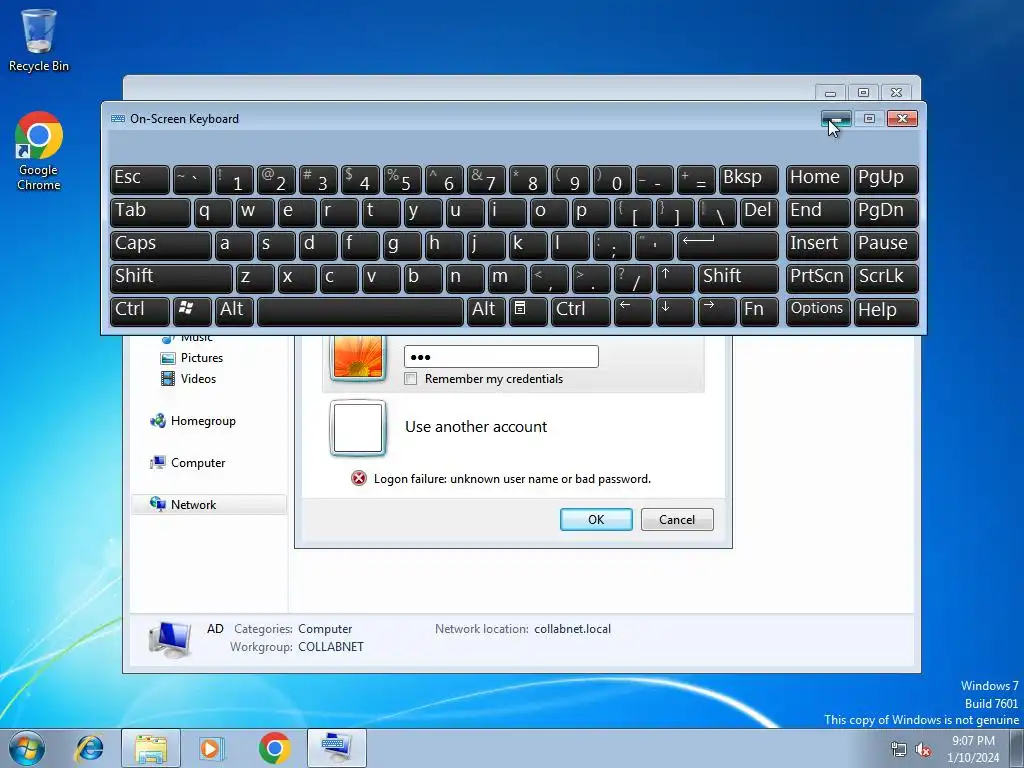Click the Pictures library icon
Viewport: 1024px width, 768px height.
[x=168, y=358]
